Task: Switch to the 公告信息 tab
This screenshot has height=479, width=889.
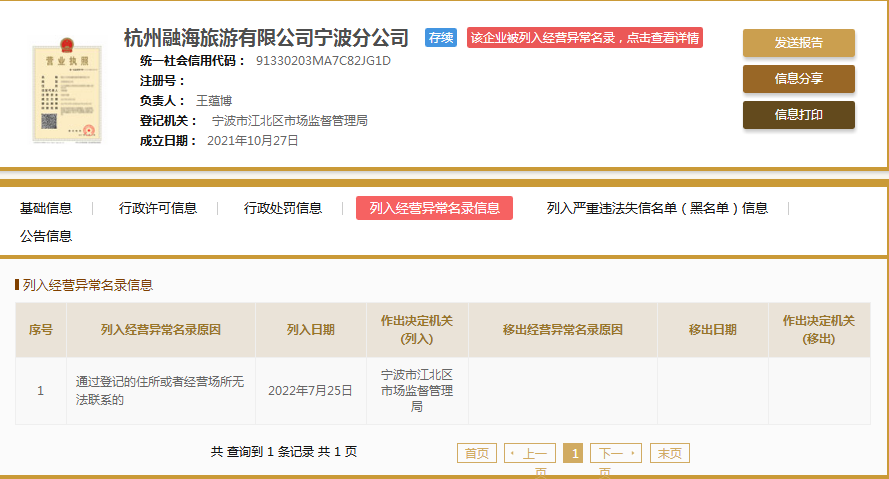Action: (x=46, y=236)
